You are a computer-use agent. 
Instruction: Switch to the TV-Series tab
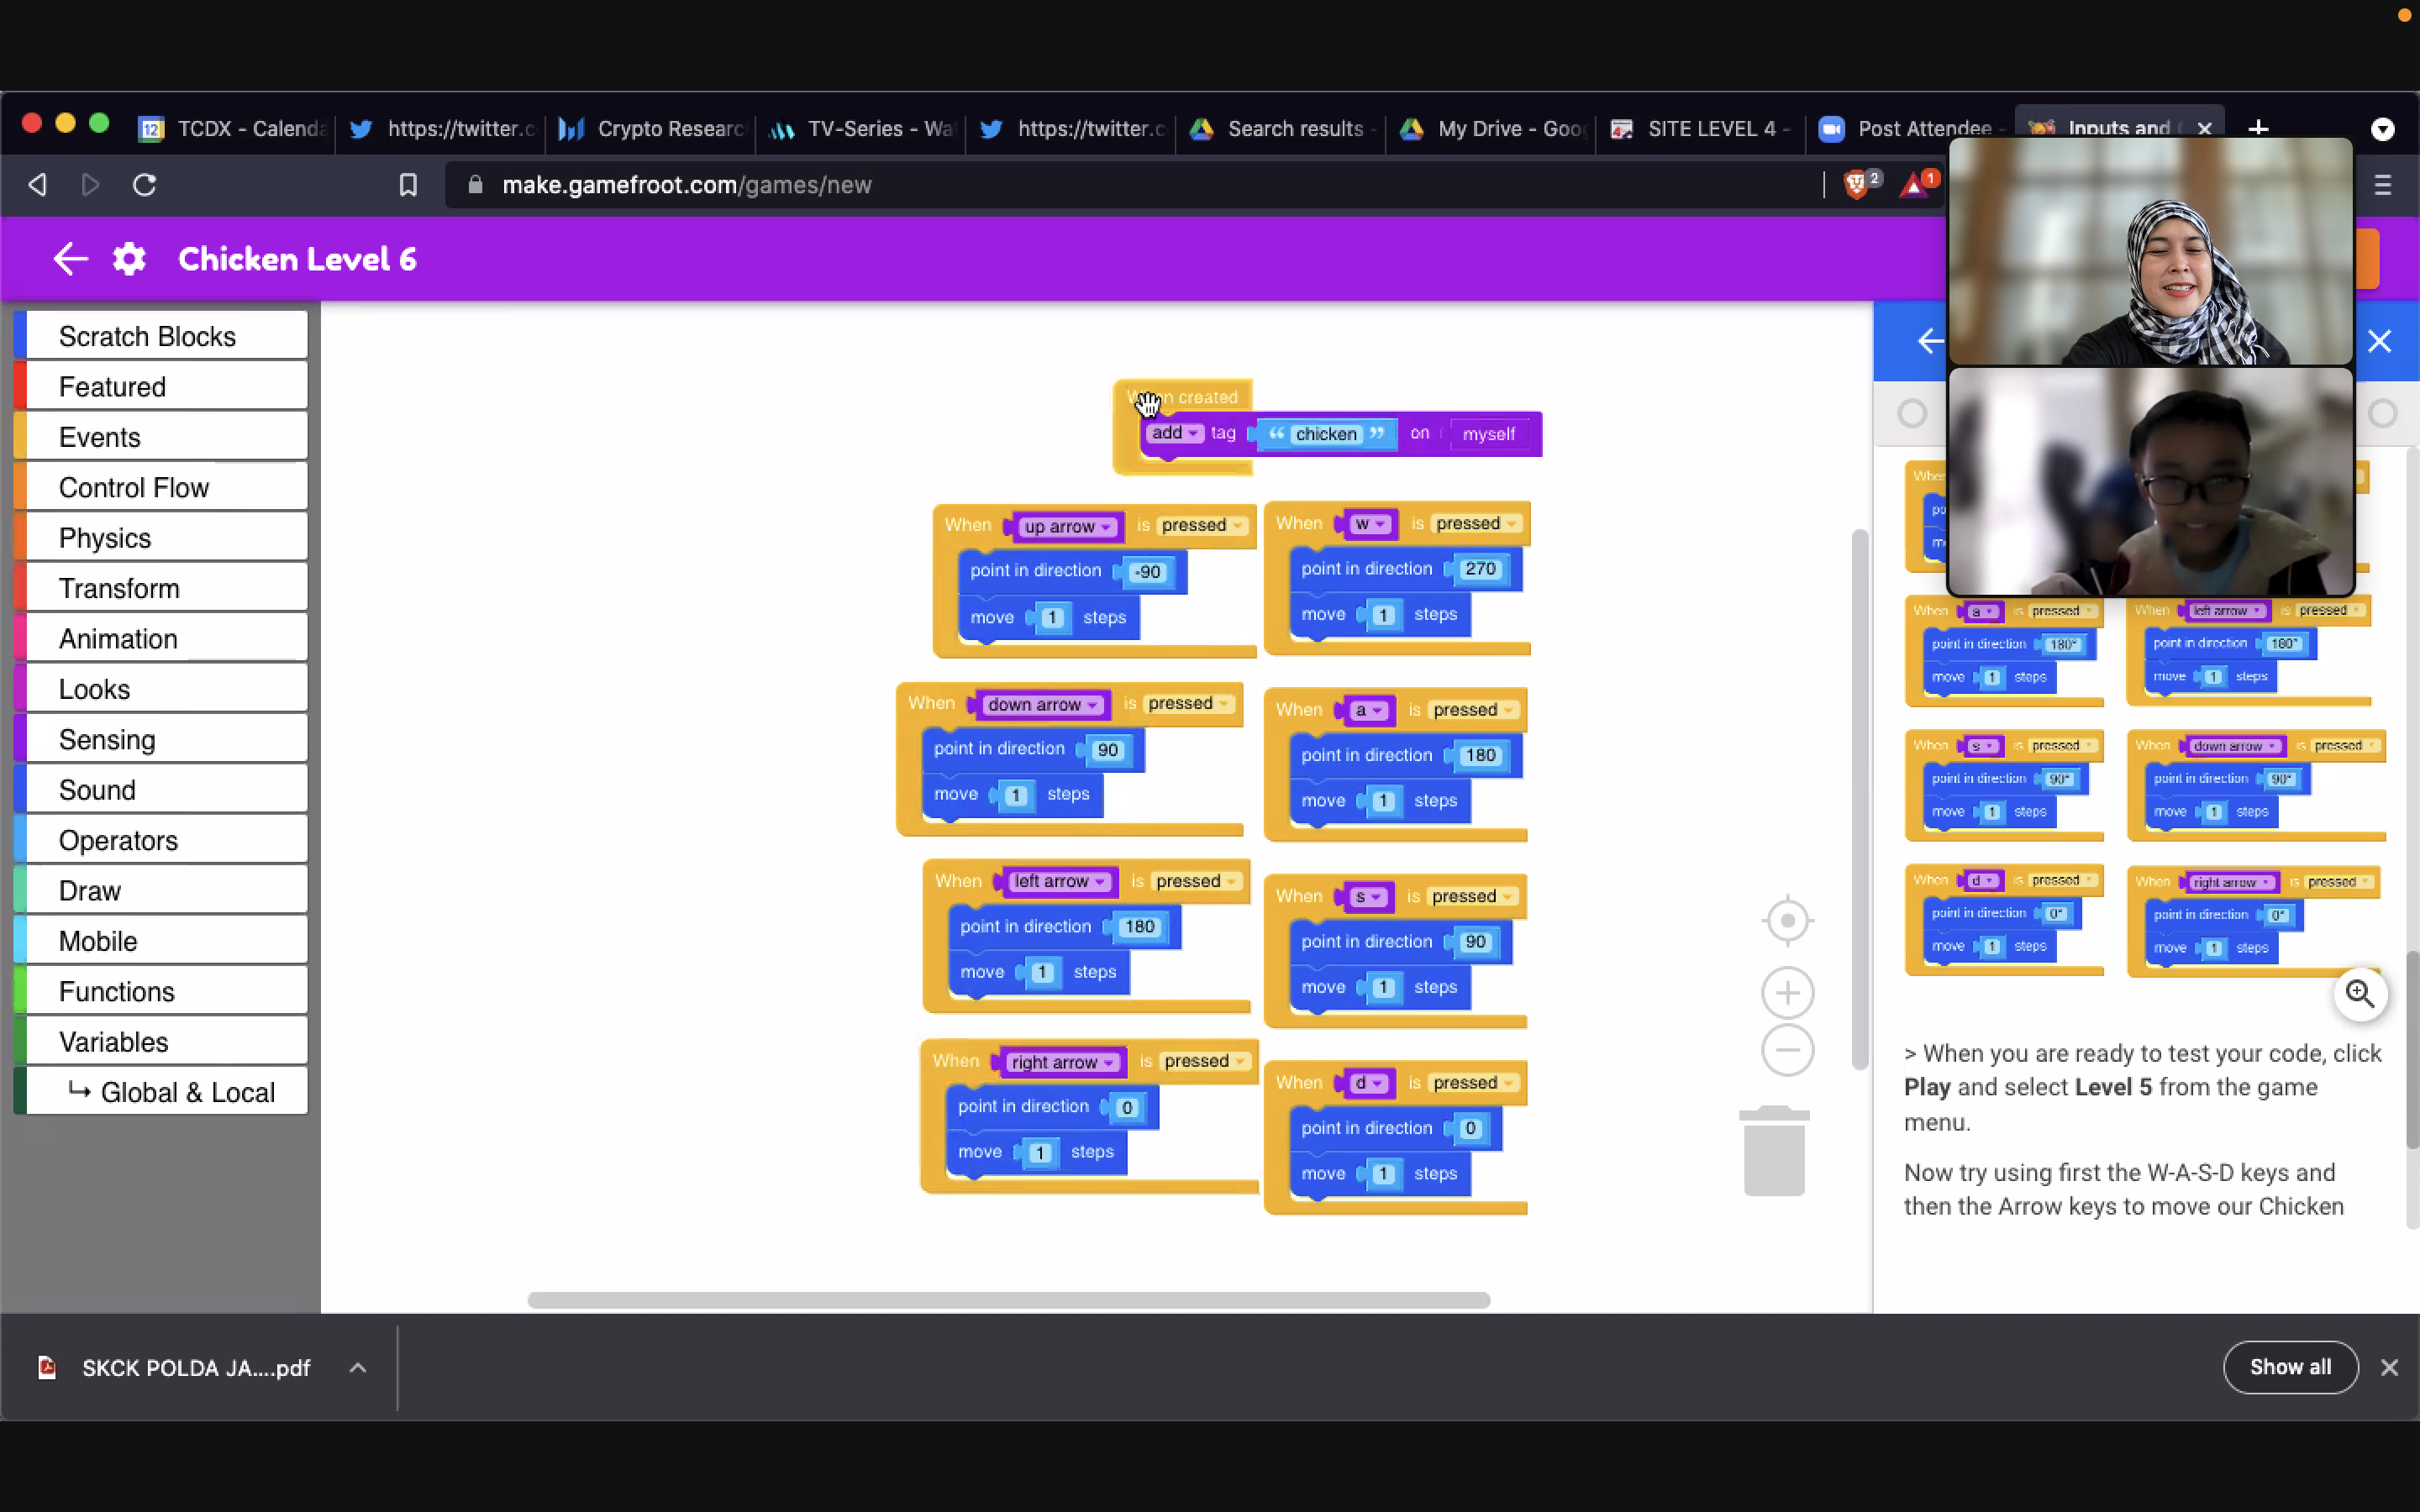click(861, 129)
